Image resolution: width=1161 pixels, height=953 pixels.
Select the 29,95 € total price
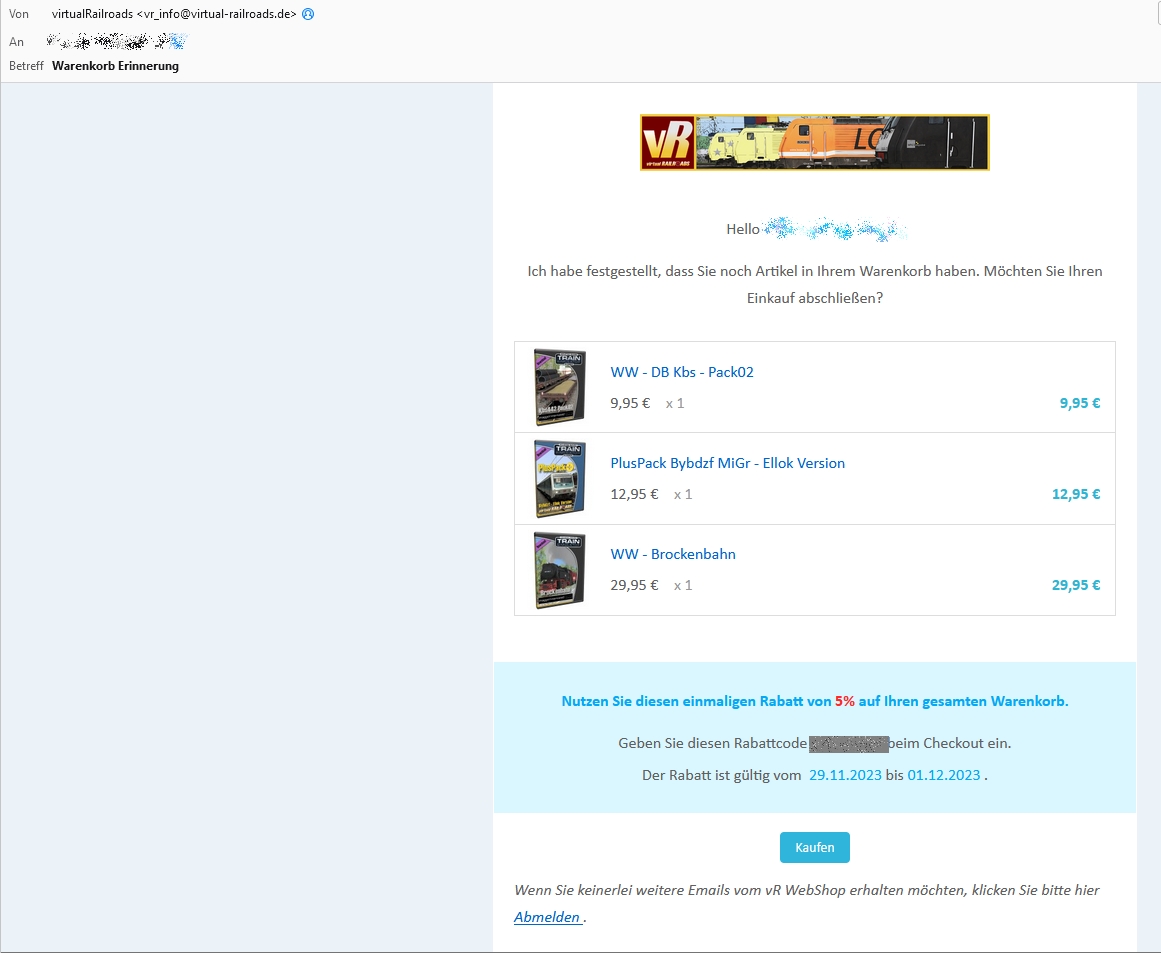point(1076,585)
